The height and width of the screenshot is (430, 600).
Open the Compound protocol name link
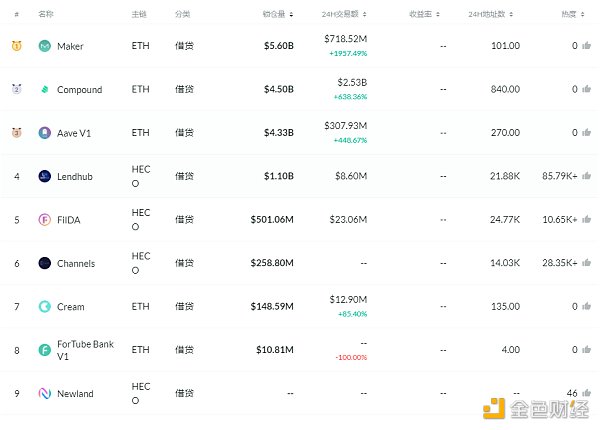tap(79, 90)
